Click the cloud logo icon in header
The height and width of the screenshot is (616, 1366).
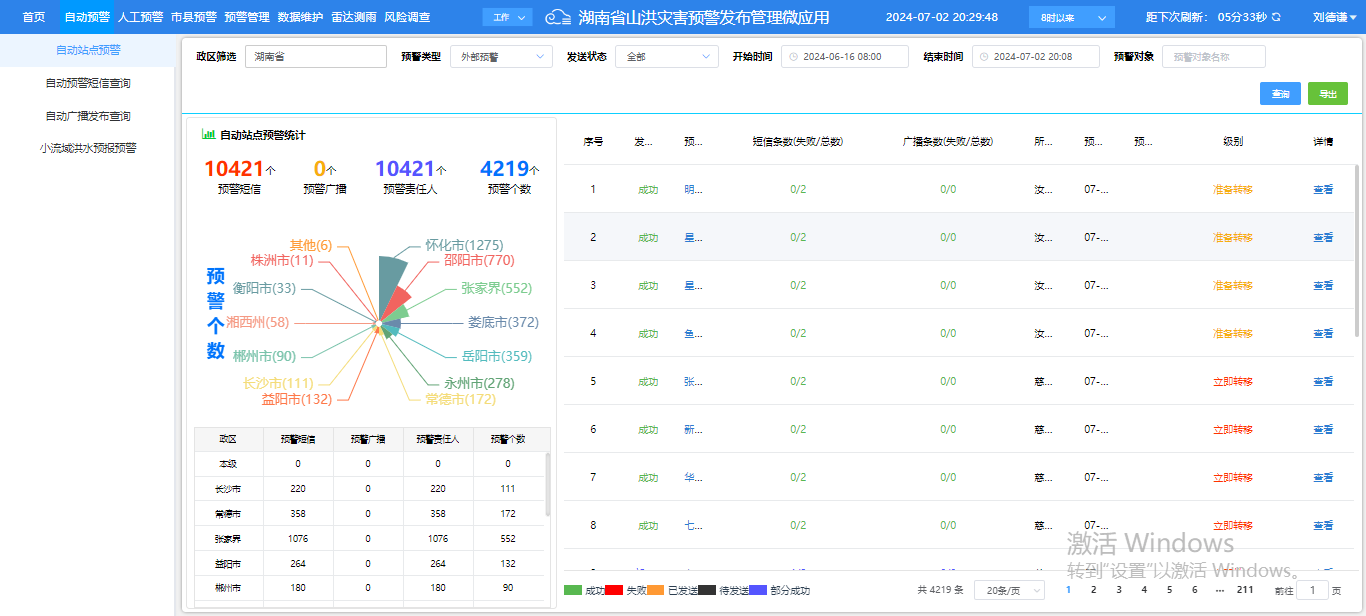click(558, 17)
